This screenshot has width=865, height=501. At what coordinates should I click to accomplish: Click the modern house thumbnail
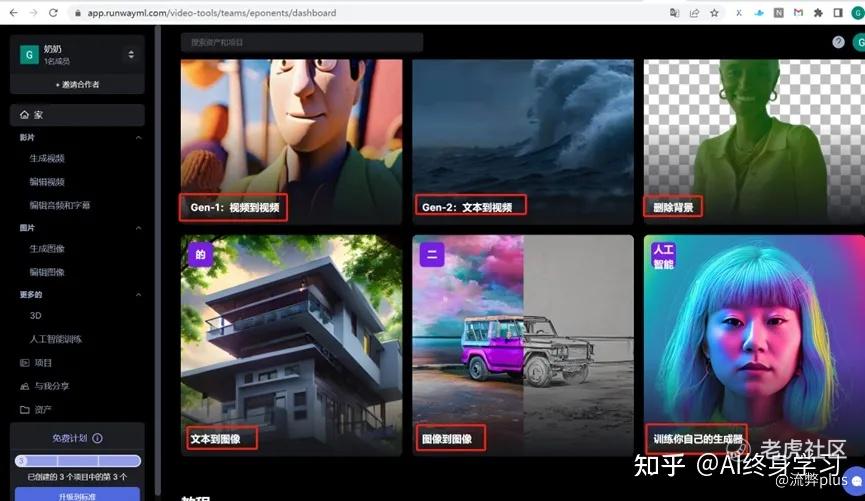(x=291, y=345)
